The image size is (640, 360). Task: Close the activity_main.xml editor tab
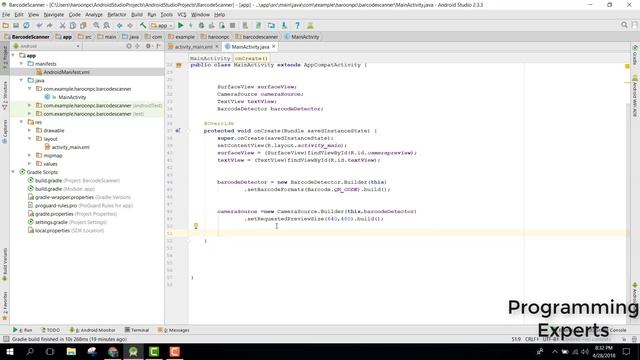pos(217,47)
